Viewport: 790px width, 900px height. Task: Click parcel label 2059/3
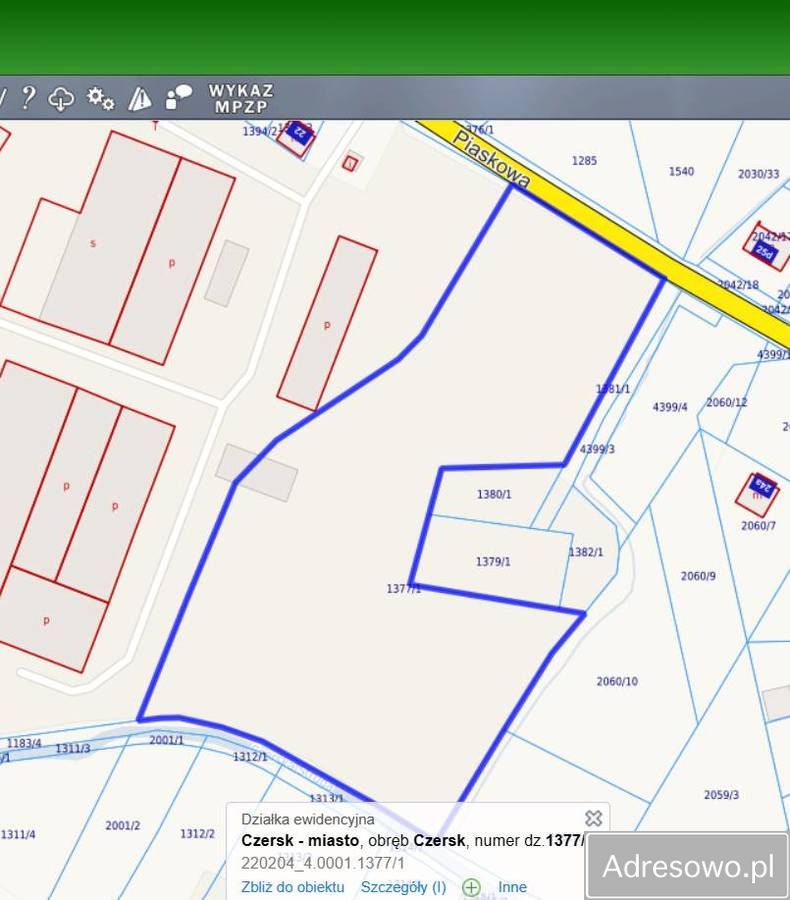721,795
